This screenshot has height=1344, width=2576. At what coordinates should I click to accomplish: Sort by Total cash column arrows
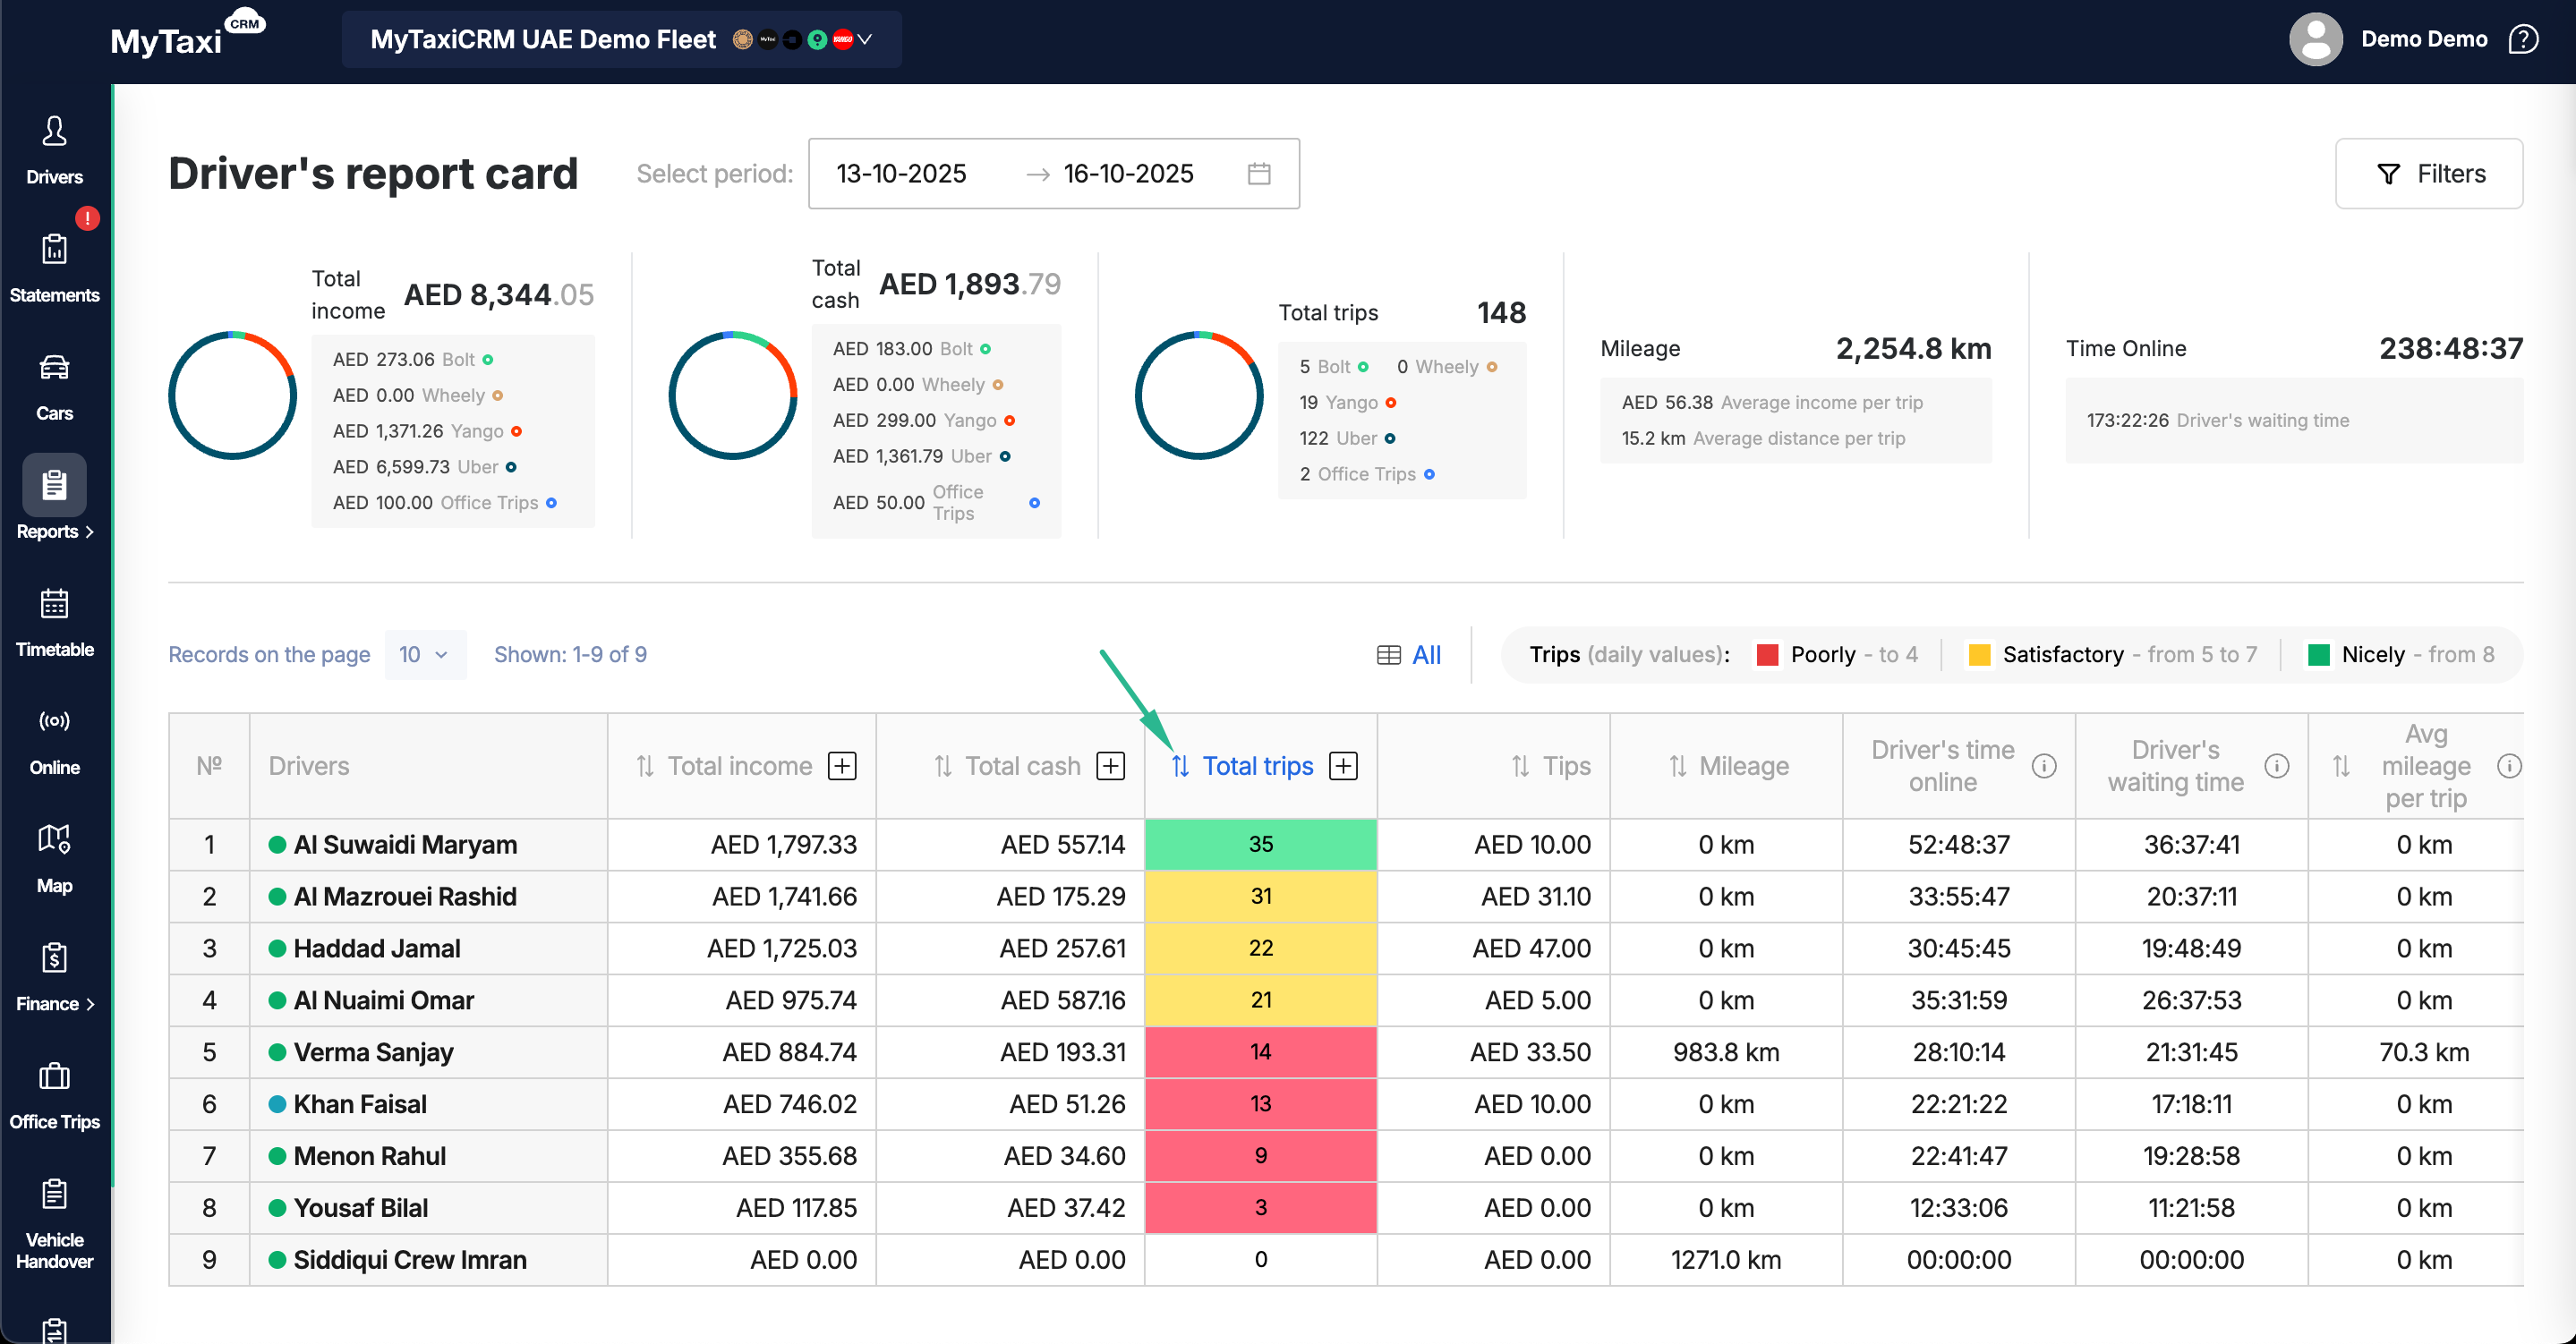(x=943, y=766)
